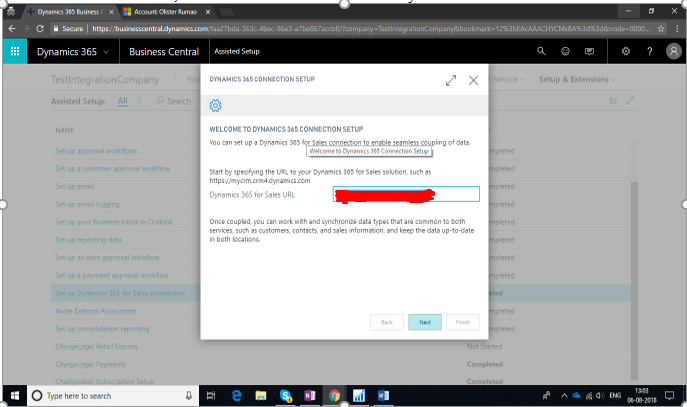Click the help question mark icon

tap(650, 51)
